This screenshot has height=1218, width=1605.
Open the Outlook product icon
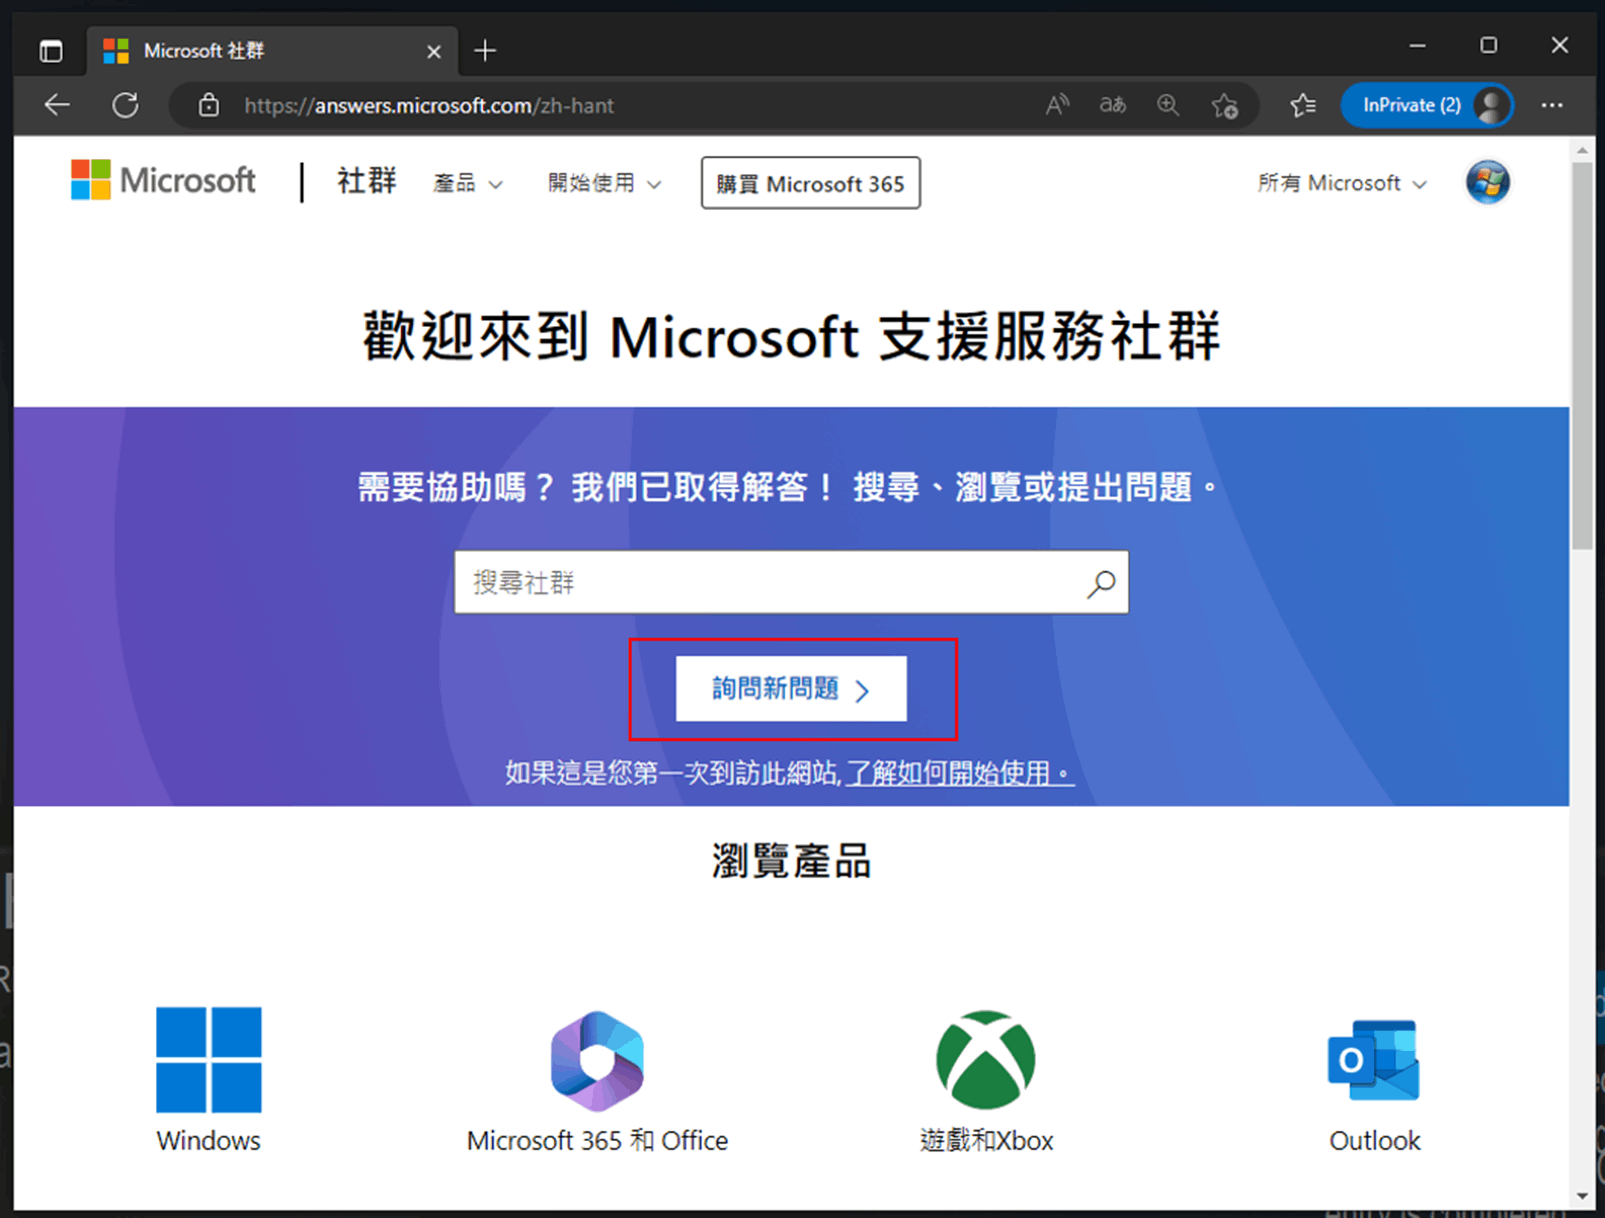pyautogui.click(x=1374, y=1060)
